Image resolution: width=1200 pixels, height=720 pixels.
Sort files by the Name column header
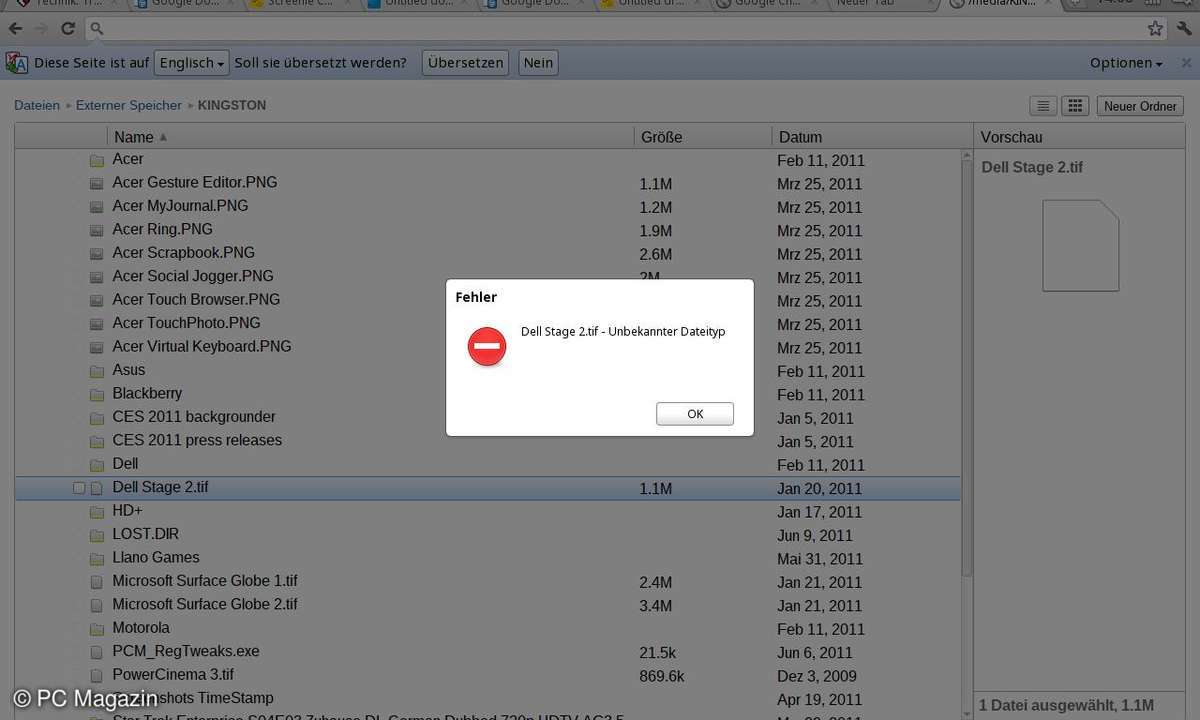point(370,137)
